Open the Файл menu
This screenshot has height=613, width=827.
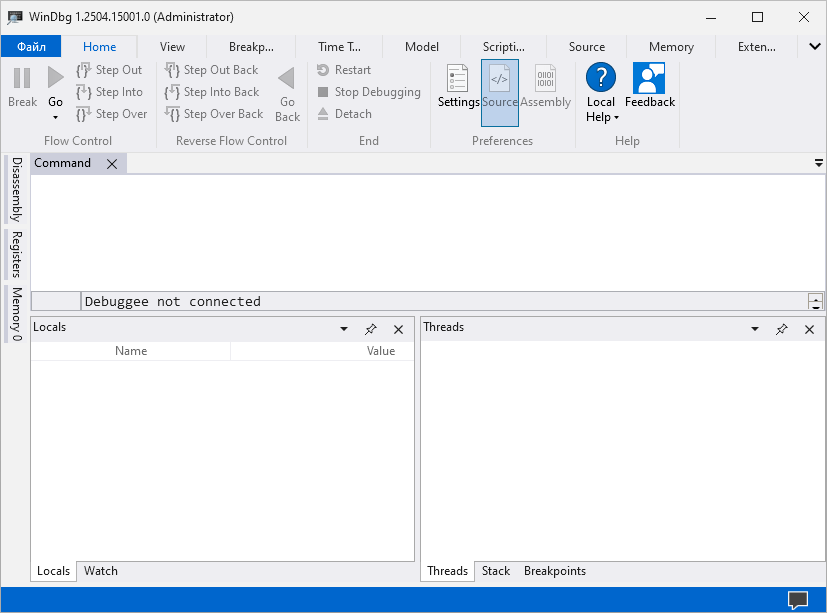[31, 47]
